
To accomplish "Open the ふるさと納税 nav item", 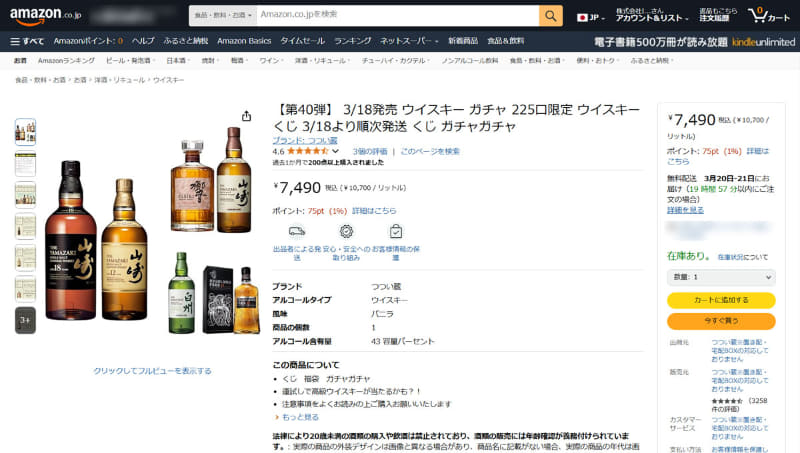I will point(186,41).
